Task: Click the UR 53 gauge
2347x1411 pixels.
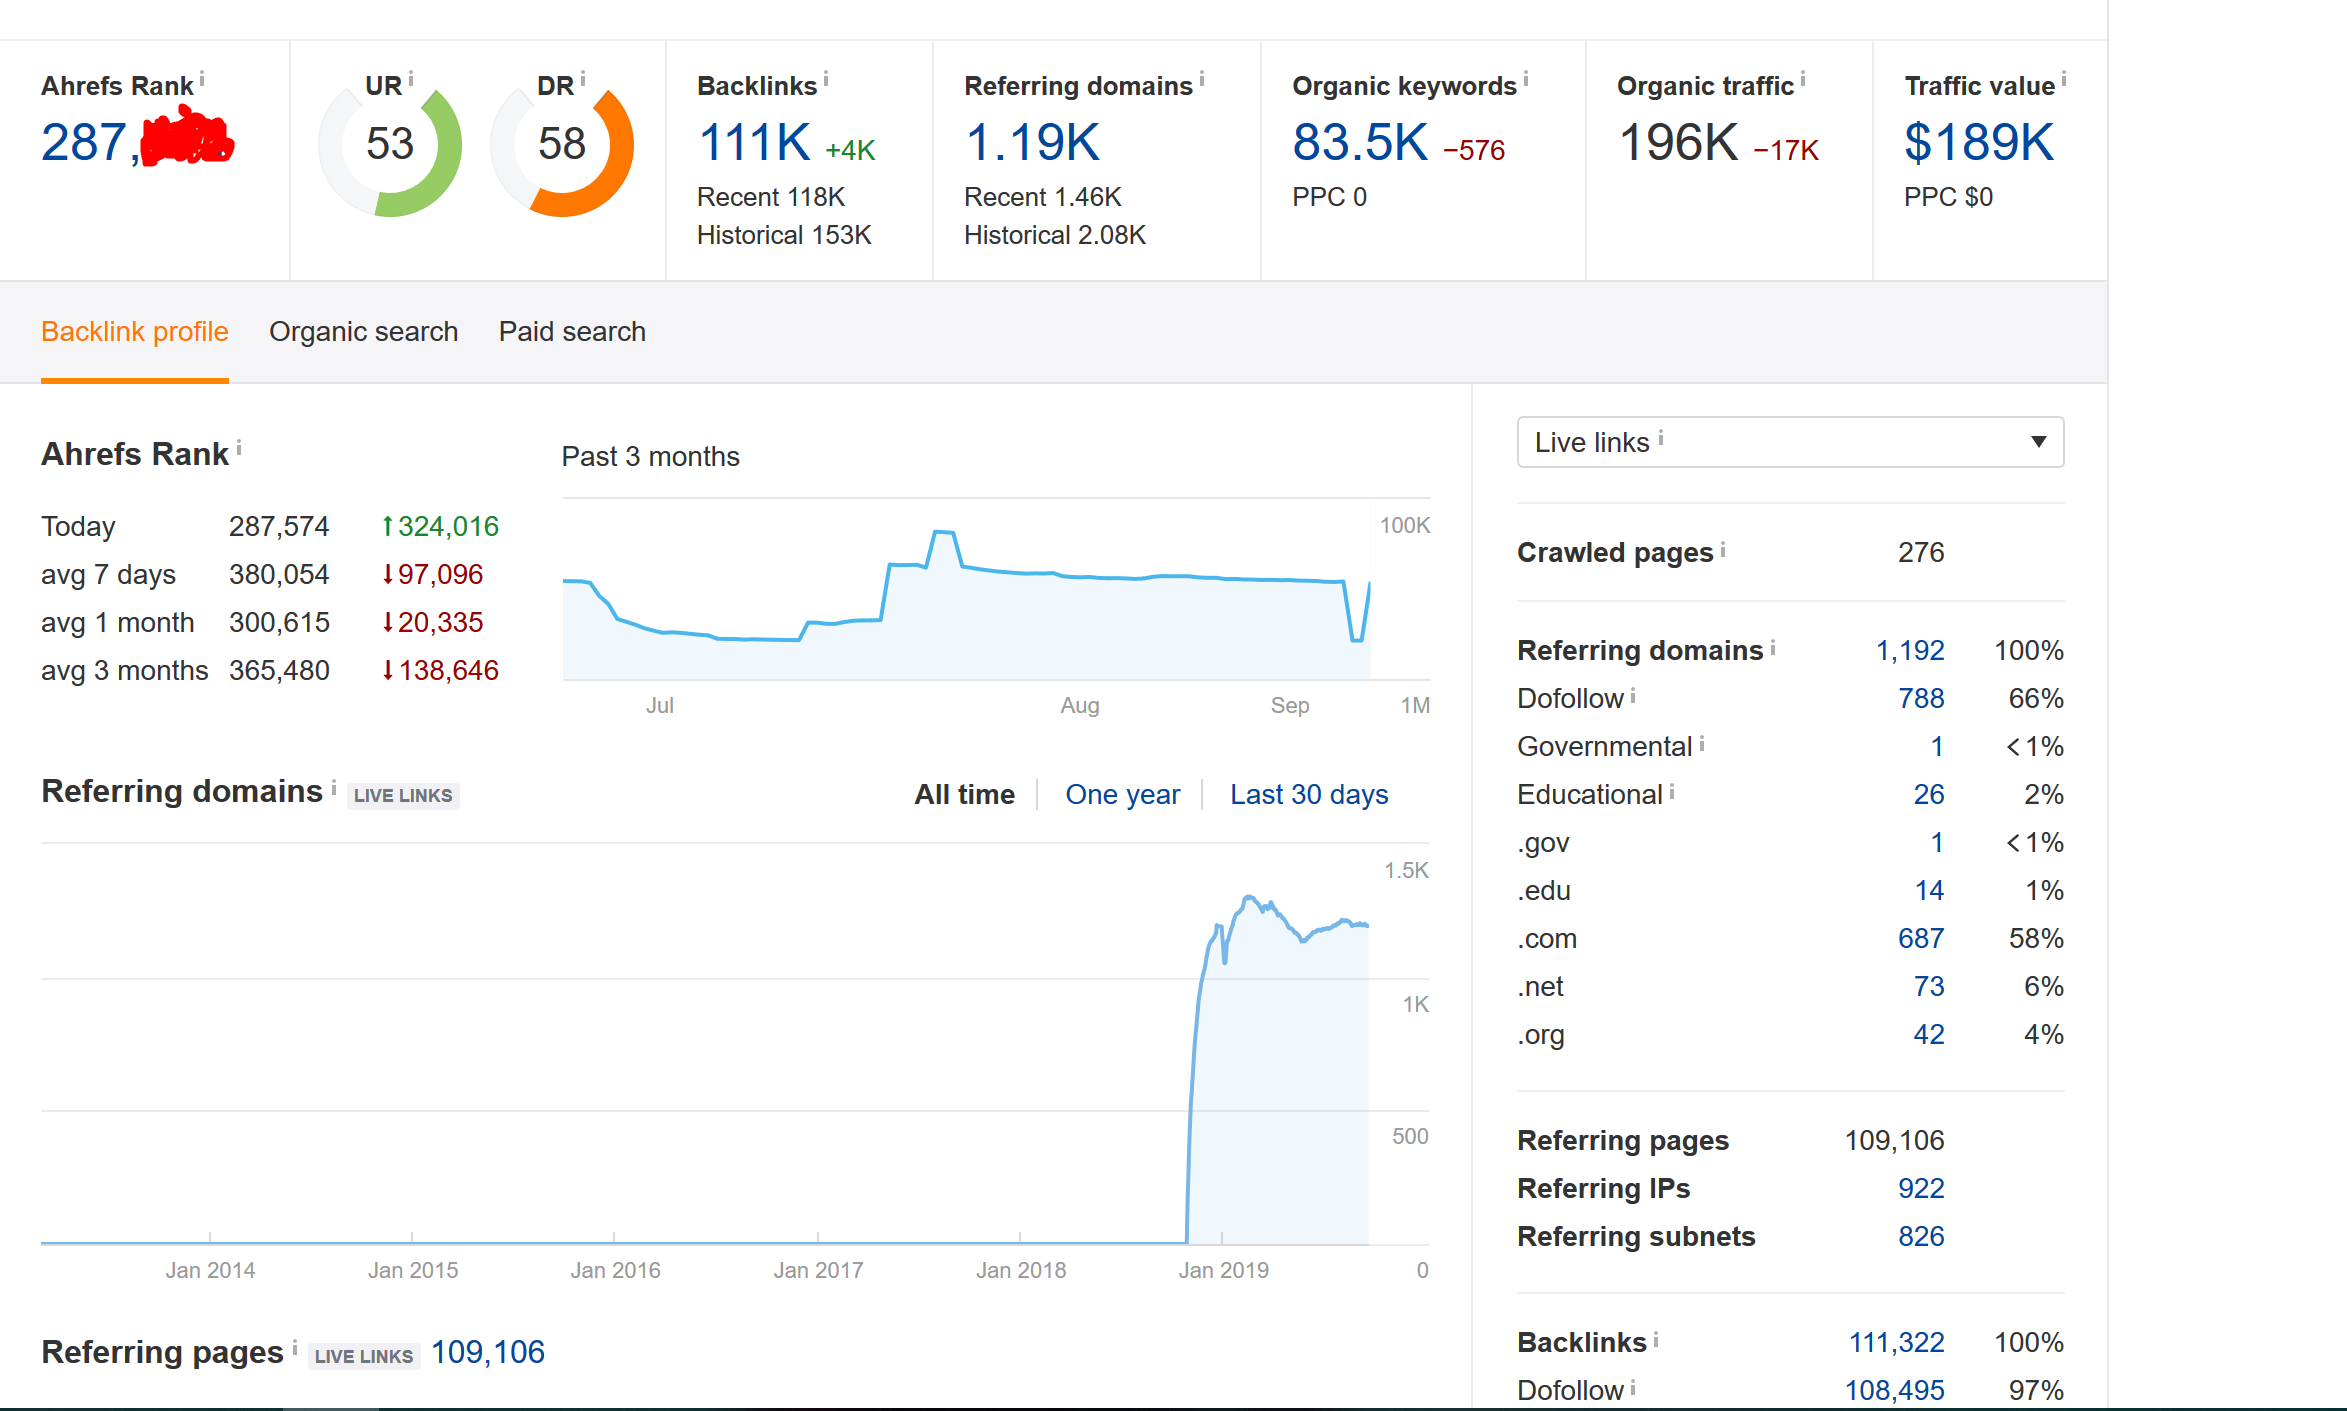Action: 390,146
